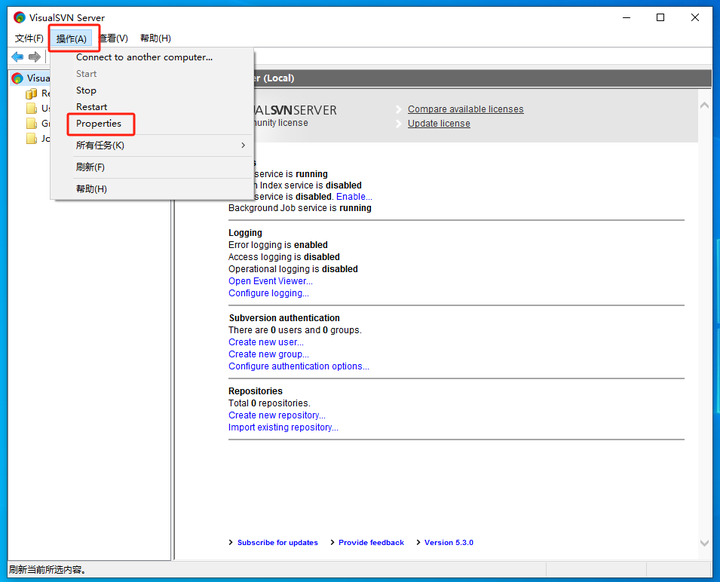Click the forward arrow toolbar icon
The height and width of the screenshot is (582, 720).
pos(34,57)
